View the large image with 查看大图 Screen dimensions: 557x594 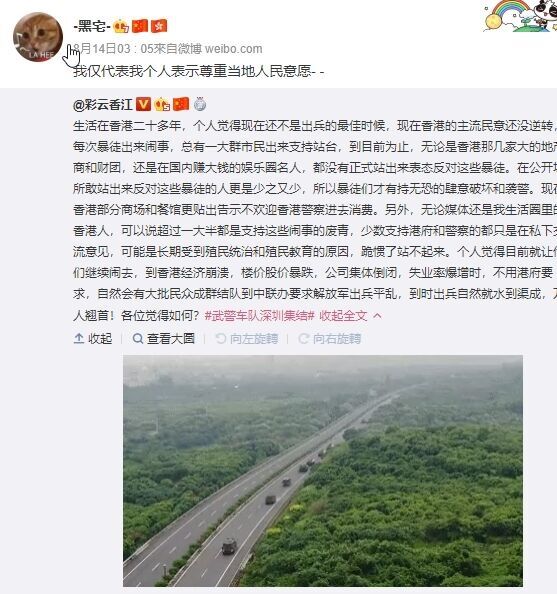click(164, 338)
